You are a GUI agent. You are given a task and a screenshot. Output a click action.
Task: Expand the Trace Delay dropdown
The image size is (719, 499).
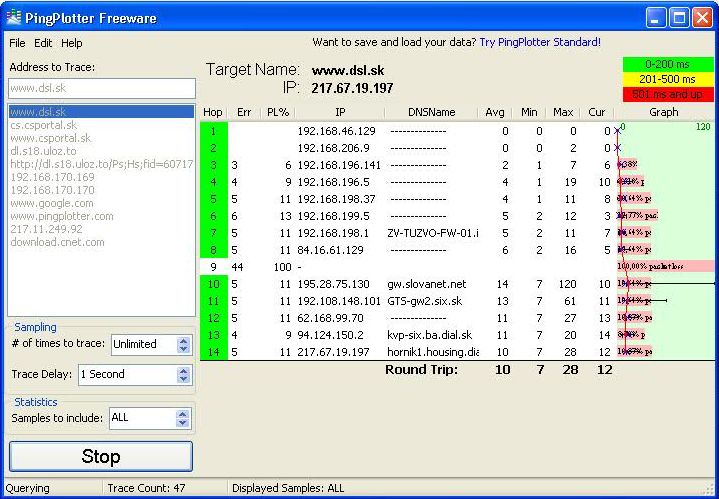[183, 375]
